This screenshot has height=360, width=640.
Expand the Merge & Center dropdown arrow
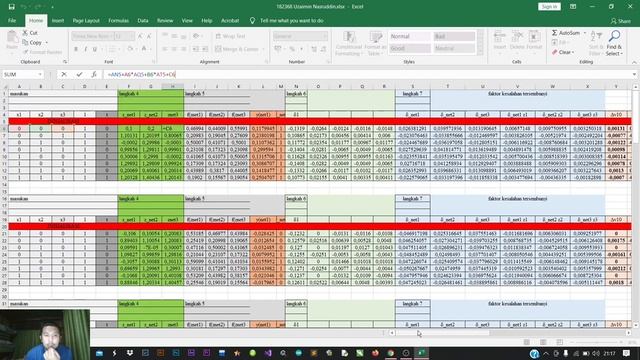[263, 49]
